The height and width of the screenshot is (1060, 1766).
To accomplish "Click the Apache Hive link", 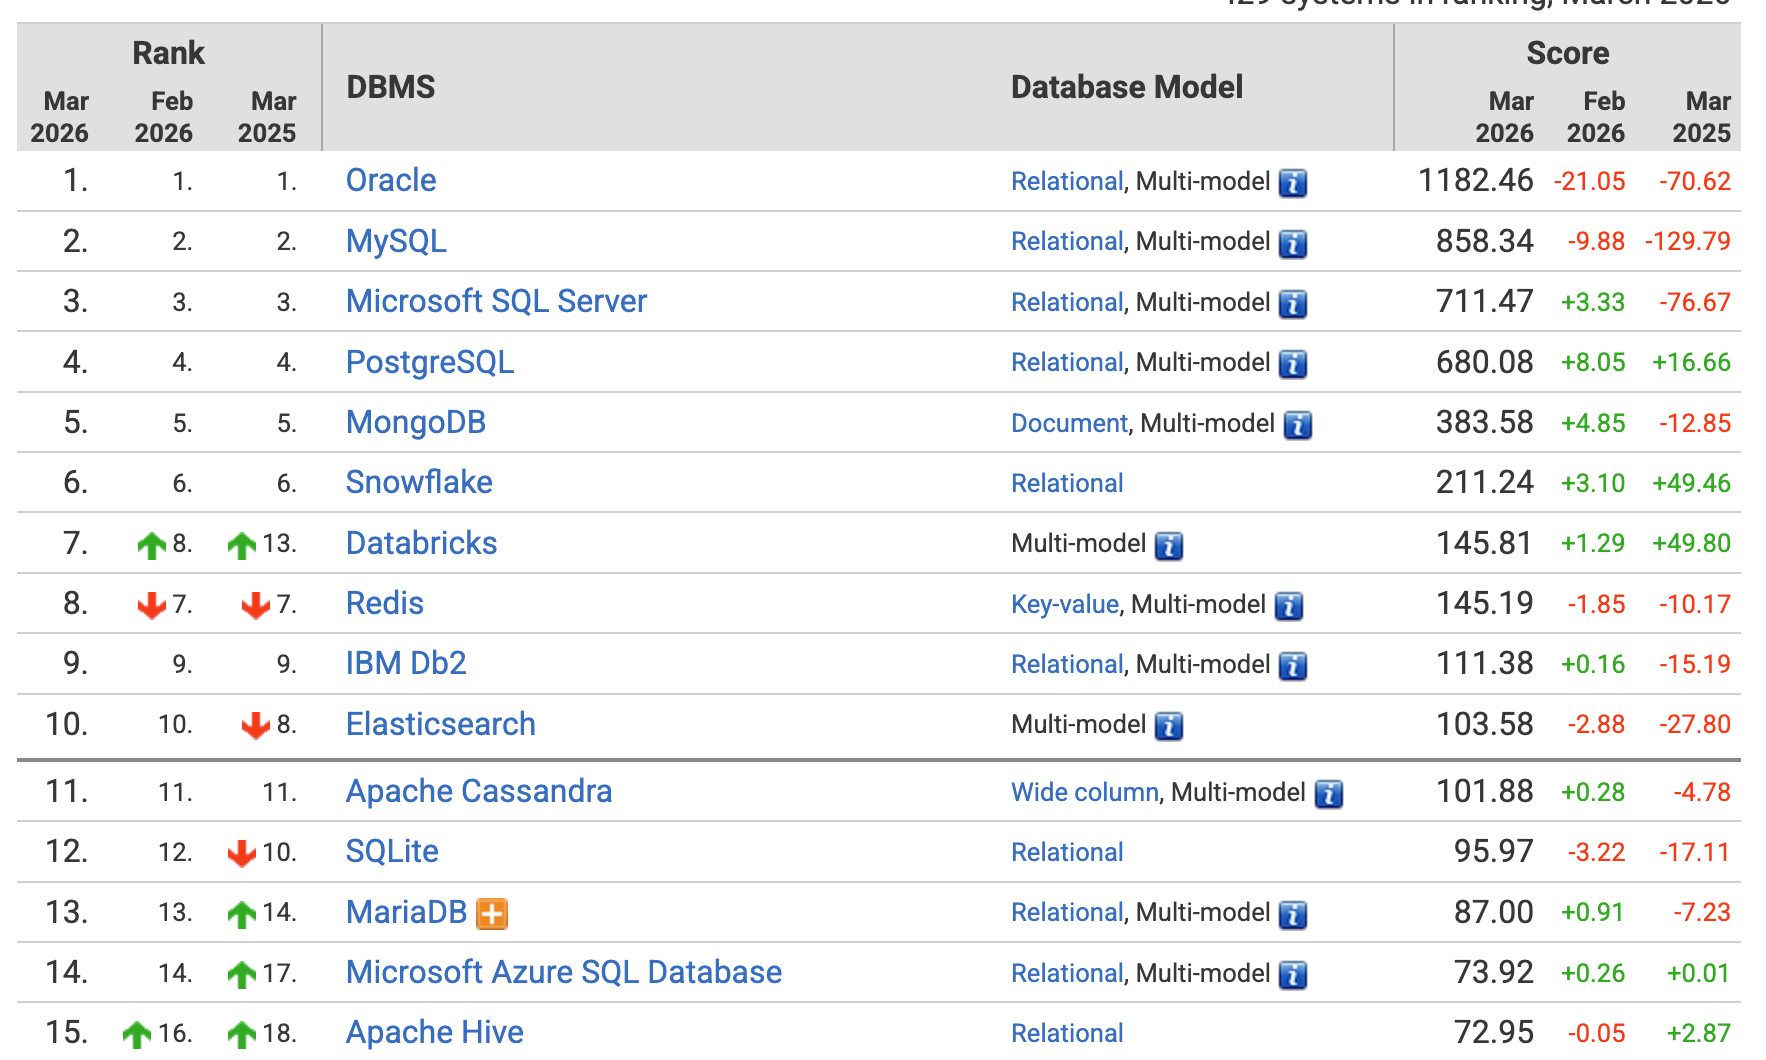I will [x=434, y=1032].
